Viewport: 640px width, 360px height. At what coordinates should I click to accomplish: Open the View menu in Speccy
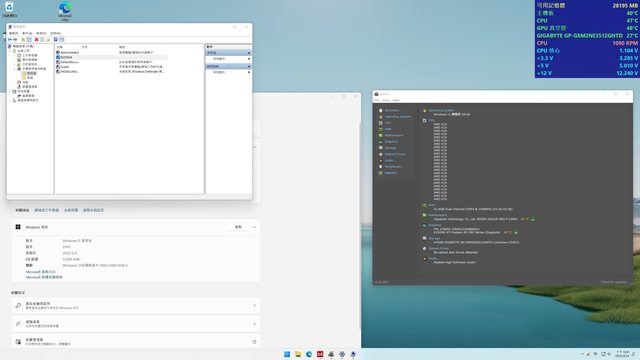click(386, 100)
